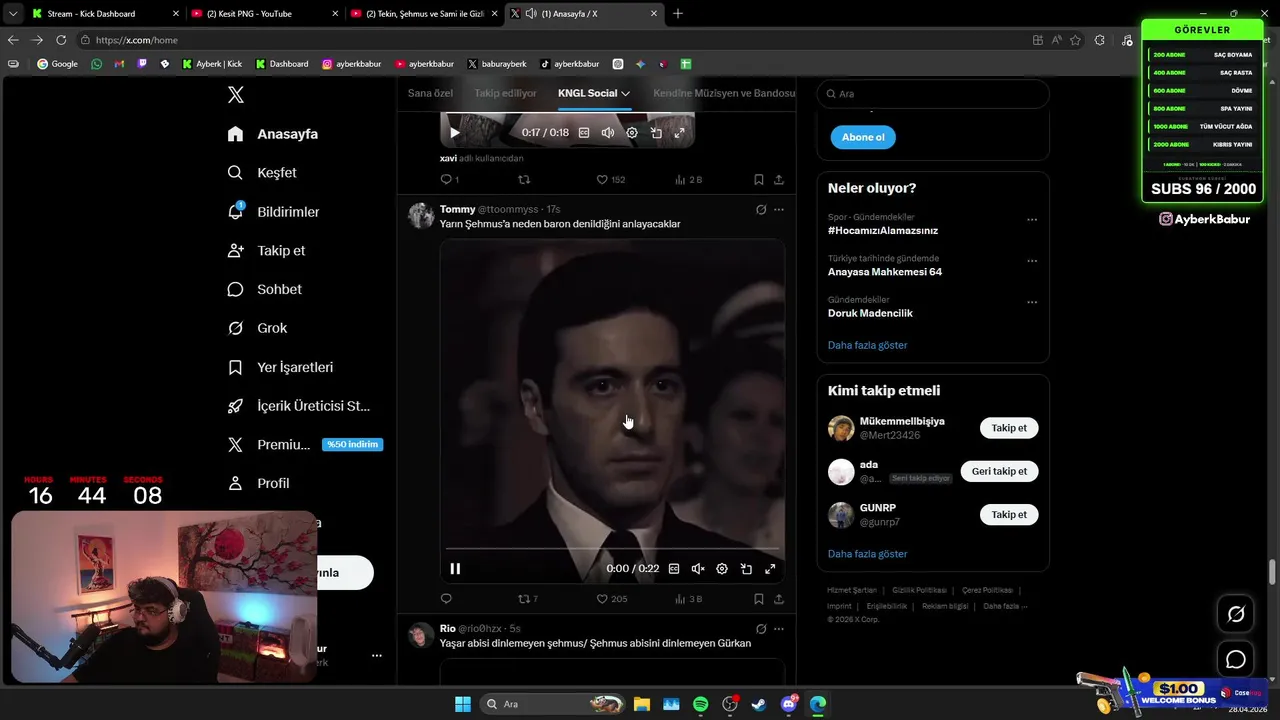This screenshot has height=720, width=1280.
Task: Open more options on Tommy's post
Action: [779, 210]
